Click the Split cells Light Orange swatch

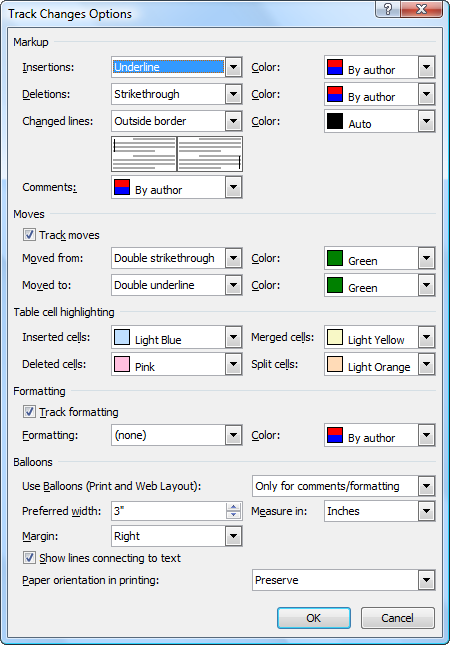tap(335, 364)
